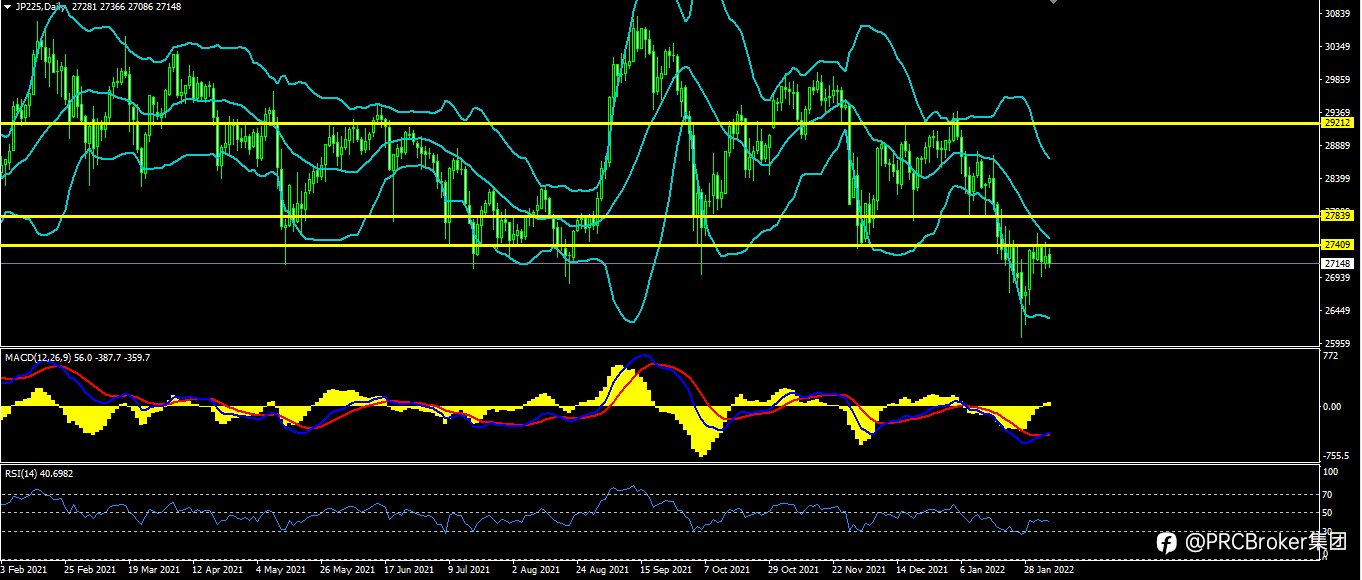Click the 19 Mar 2021 date label
The image size is (1362, 580).
152,570
